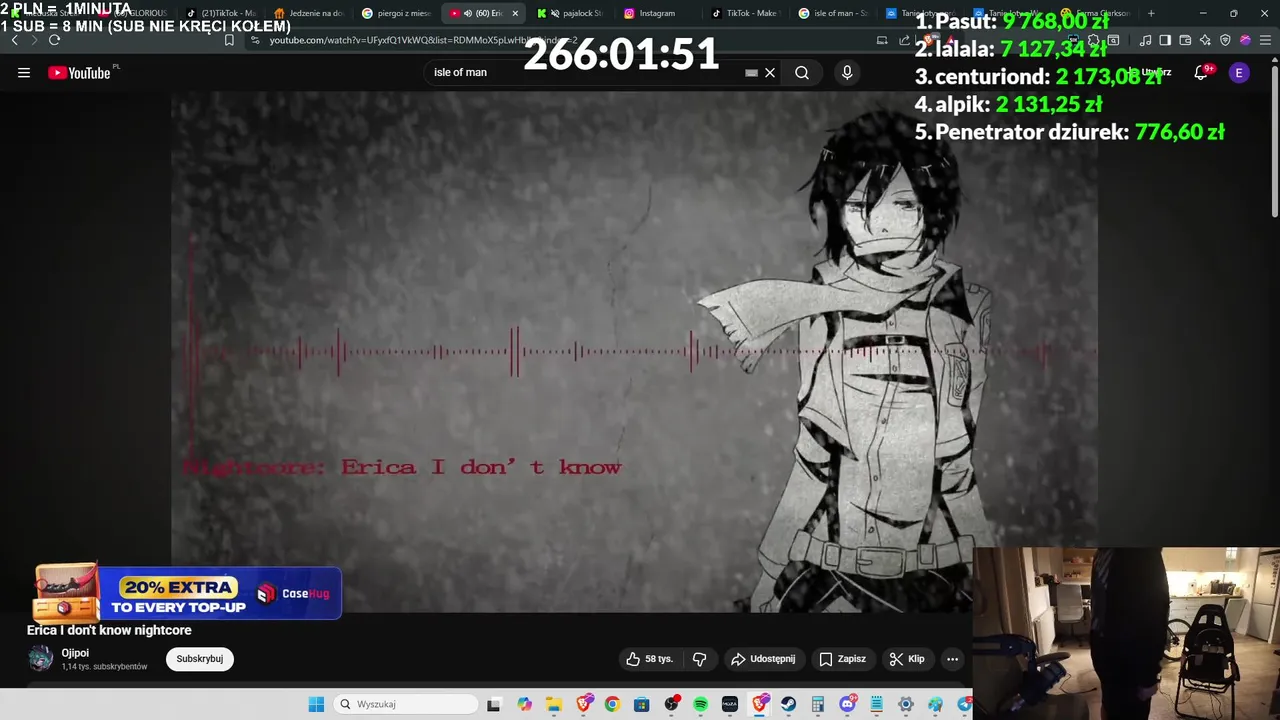Open more actions three-dot menu
This screenshot has height=720, width=1280.
[x=952, y=659]
